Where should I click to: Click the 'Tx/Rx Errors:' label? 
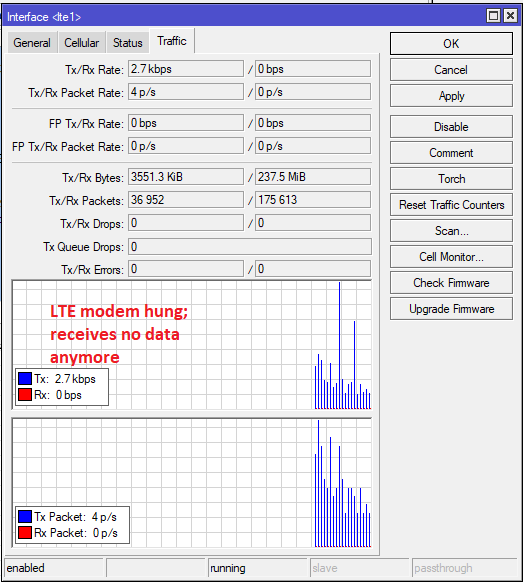[x=92, y=269]
